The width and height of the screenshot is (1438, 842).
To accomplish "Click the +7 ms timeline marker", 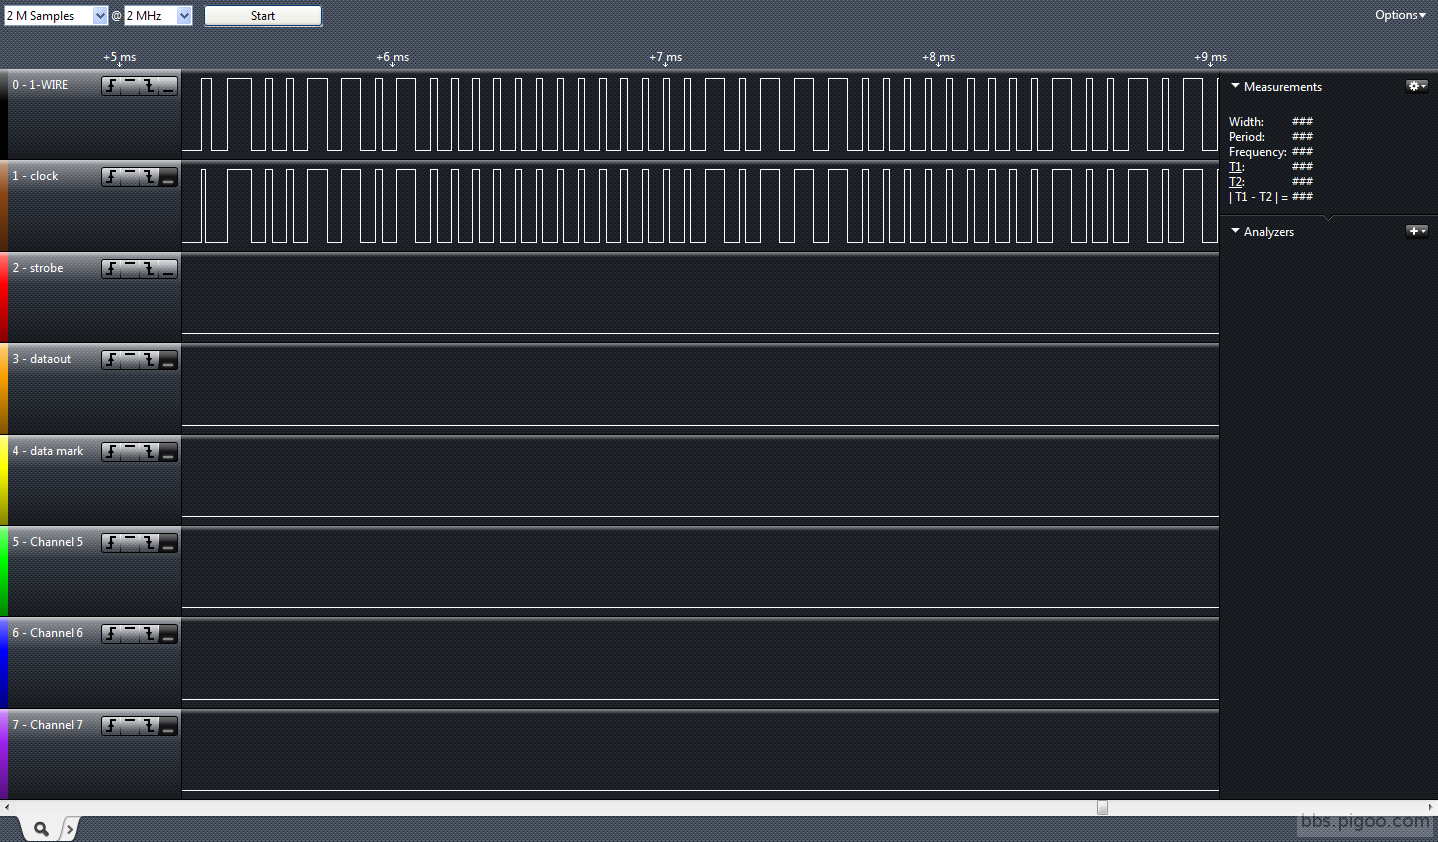I will pos(665,58).
